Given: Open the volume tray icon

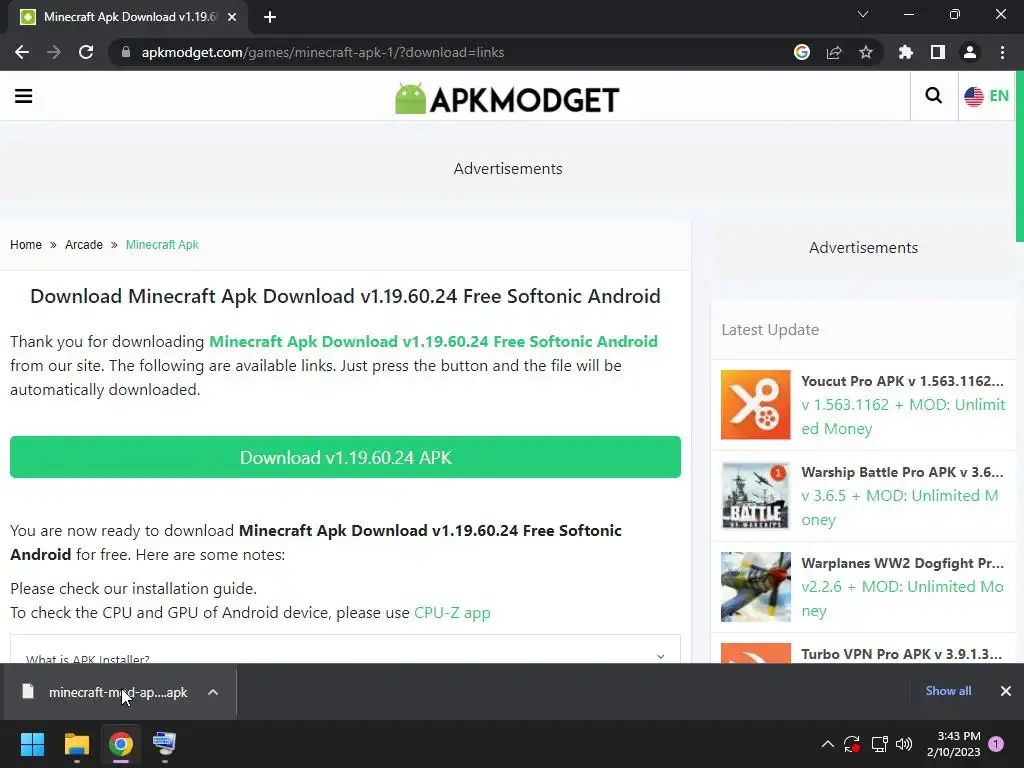Looking at the screenshot, I should click(904, 744).
